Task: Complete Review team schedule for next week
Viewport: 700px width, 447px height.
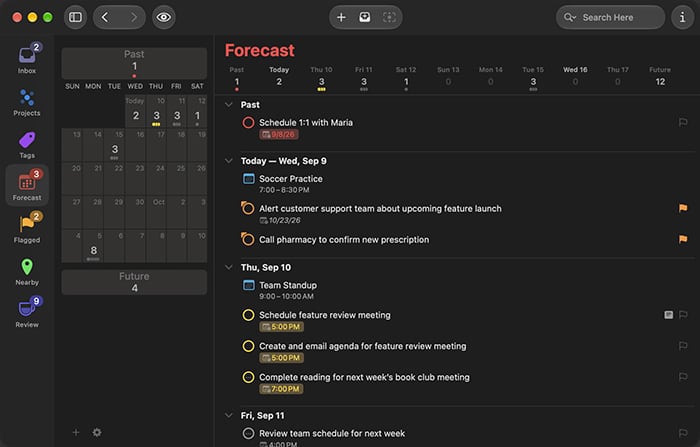Action: pyautogui.click(x=248, y=433)
